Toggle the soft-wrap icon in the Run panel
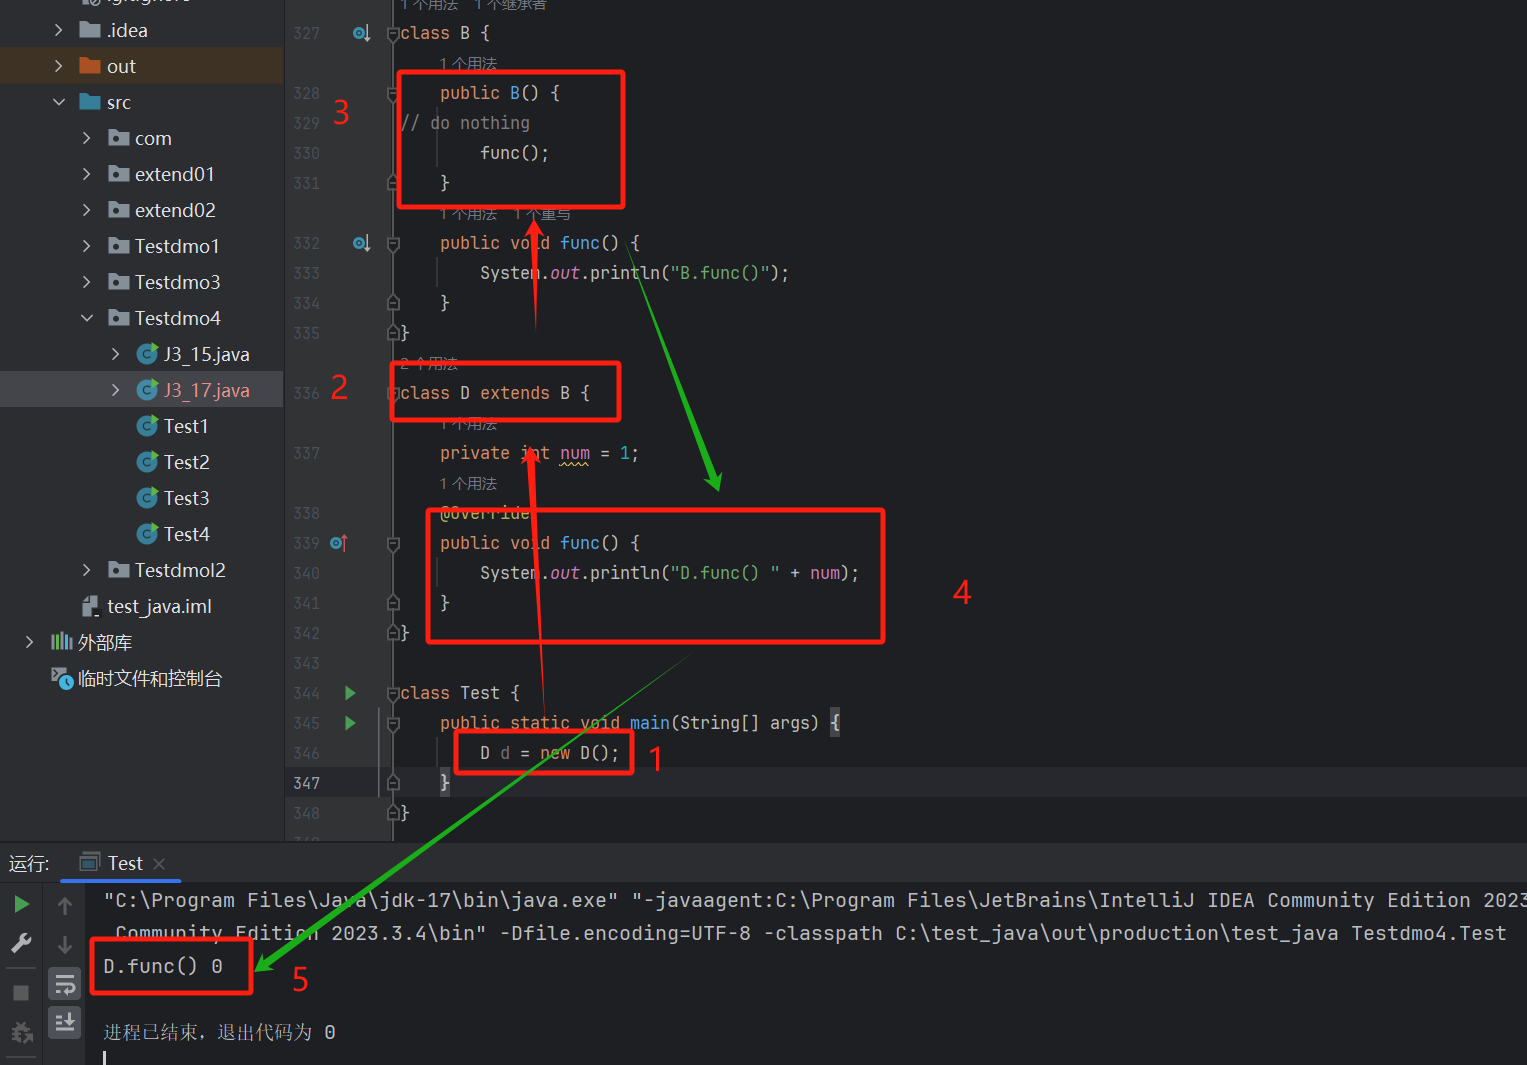This screenshot has width=1527, height=1065. coord(65,985)
